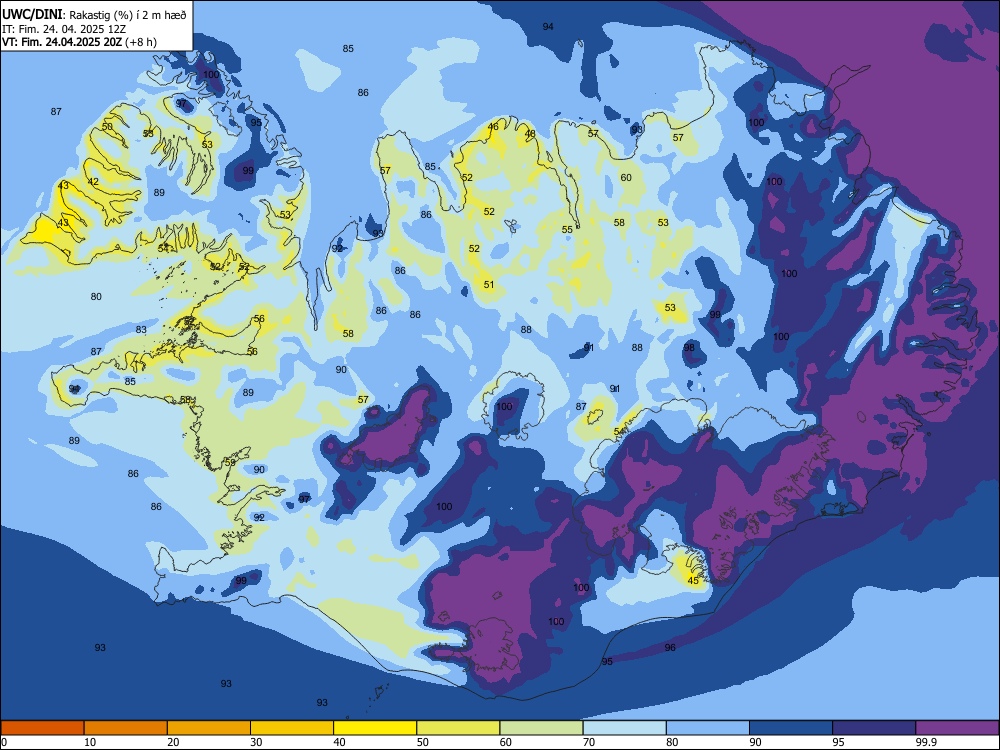The height and width of the screenshot is (750, 1000).
Task: Click the indigo 95–99.9 legend swatch
Action: coord(874,728)
